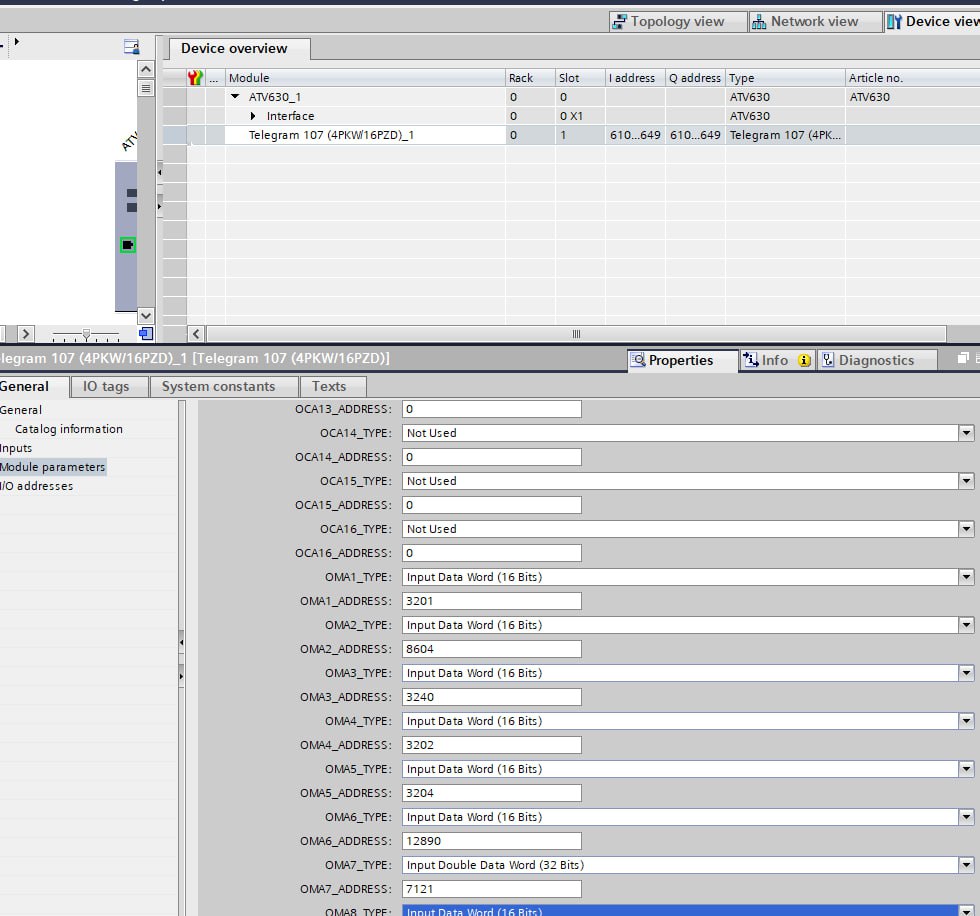Select the IO tags tab

[109, 386]
